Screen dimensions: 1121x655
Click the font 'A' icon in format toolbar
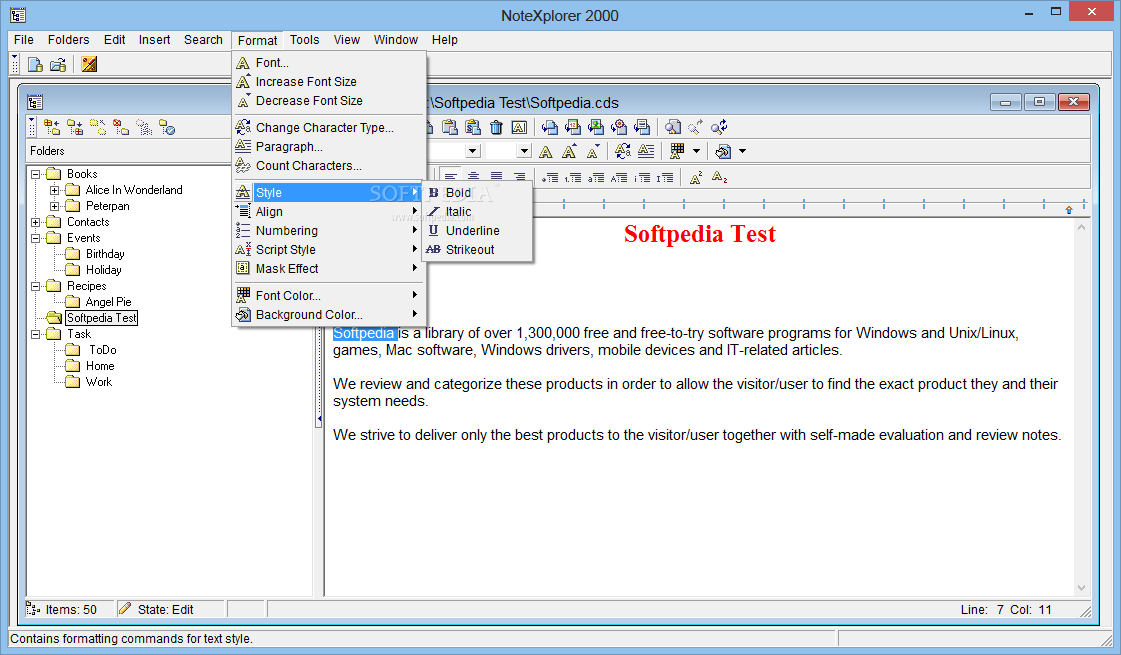(546, 152)
